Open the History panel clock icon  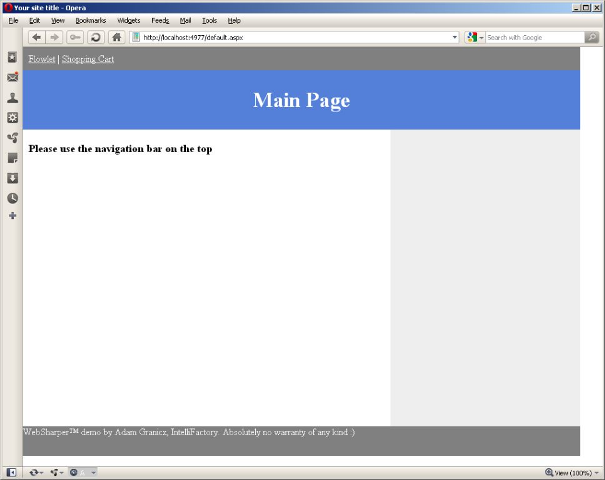pyautogui.click(x=12, y=198)
